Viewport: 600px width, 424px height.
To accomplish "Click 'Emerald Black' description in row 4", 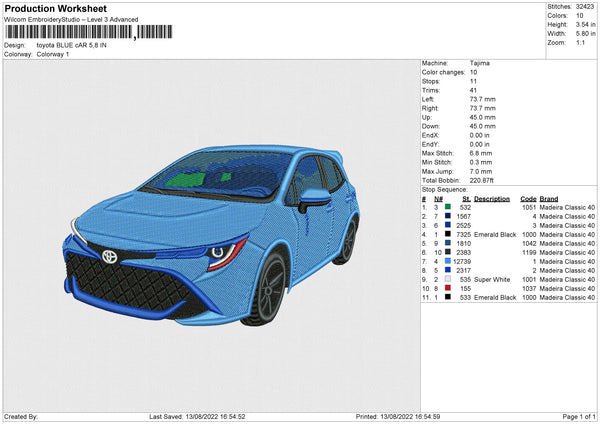I will [x=495, y=234].
